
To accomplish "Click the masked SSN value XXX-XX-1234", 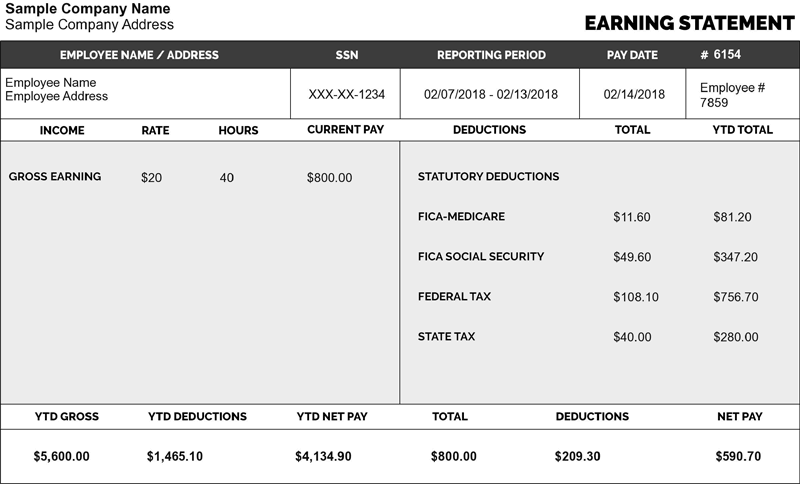I will (346, 94).
